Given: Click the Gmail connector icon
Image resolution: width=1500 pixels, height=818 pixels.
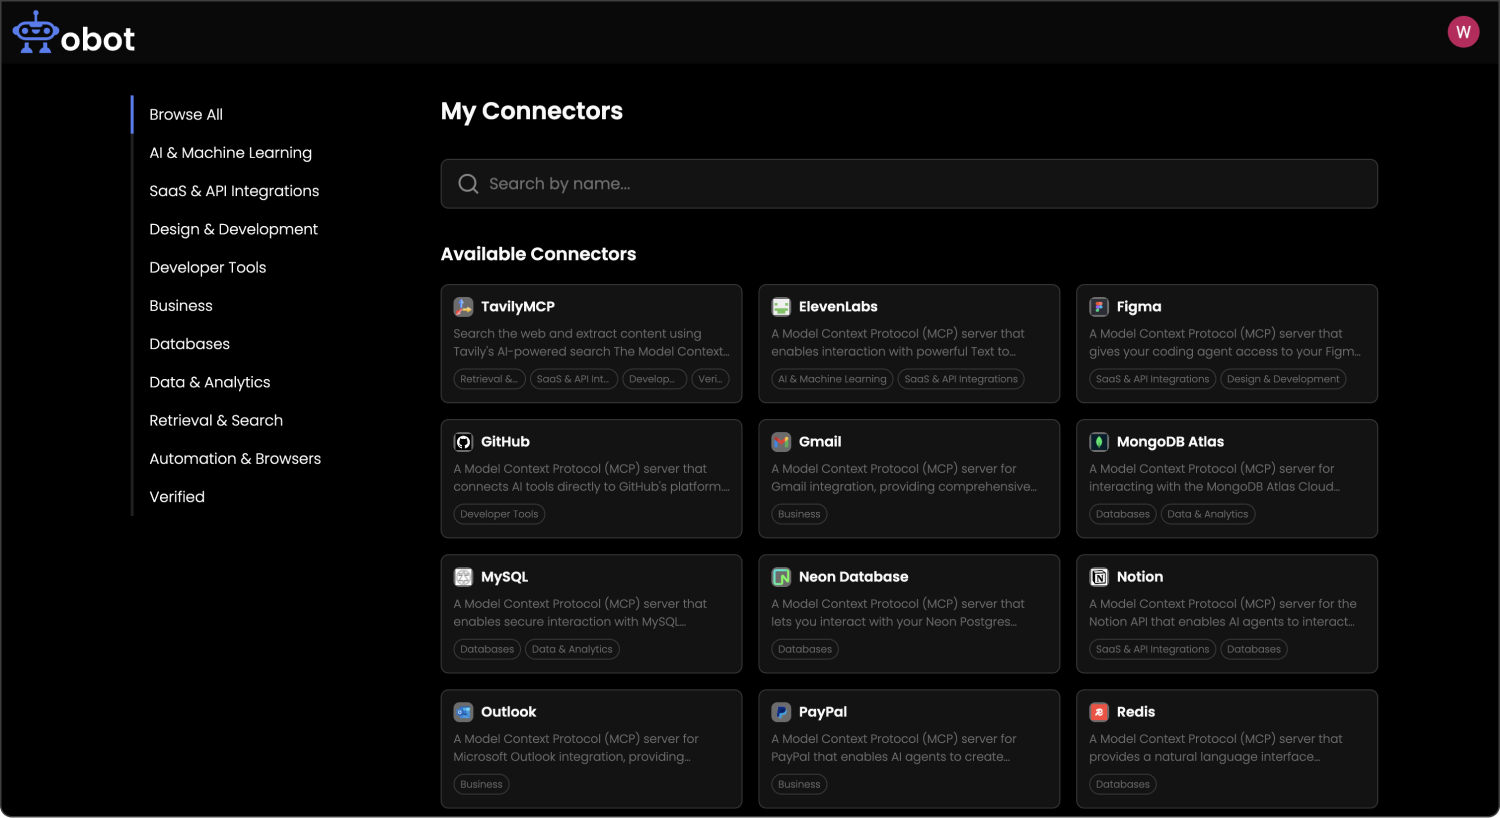Looking at the screenshot, I should [781, 442].
